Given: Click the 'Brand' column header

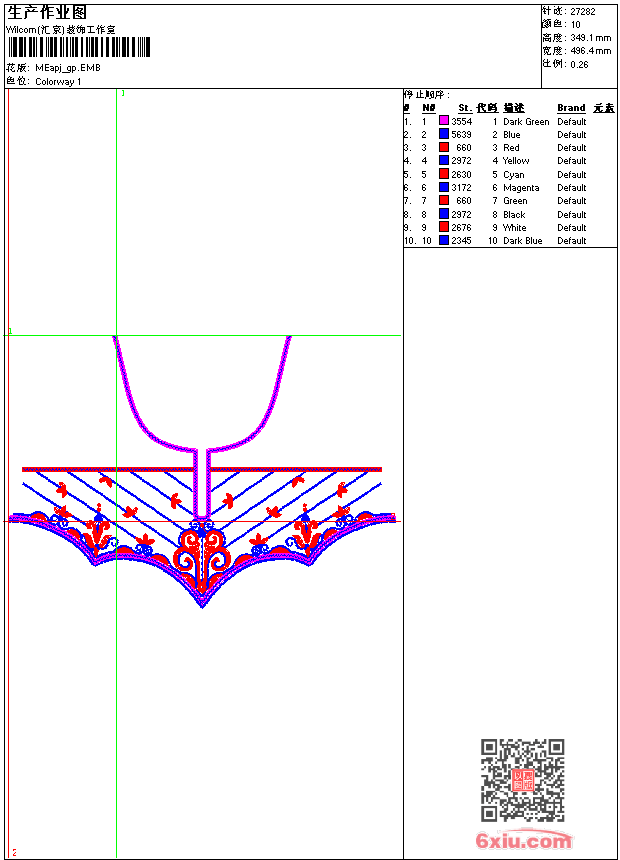Looking at the screenshot, I should tap(571, 108).
